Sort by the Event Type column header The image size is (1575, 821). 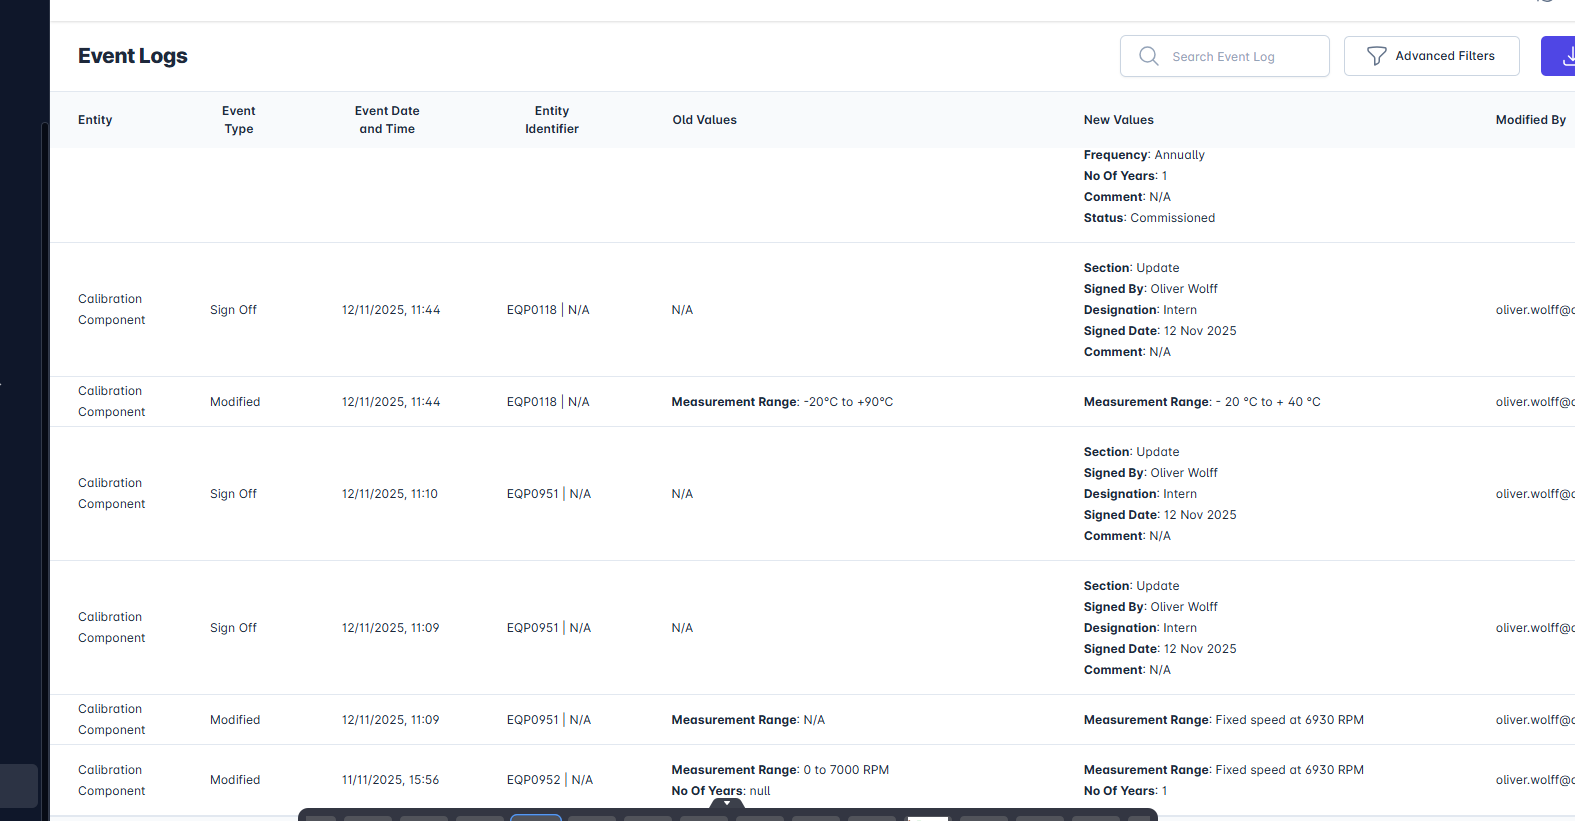coord(238,120)
